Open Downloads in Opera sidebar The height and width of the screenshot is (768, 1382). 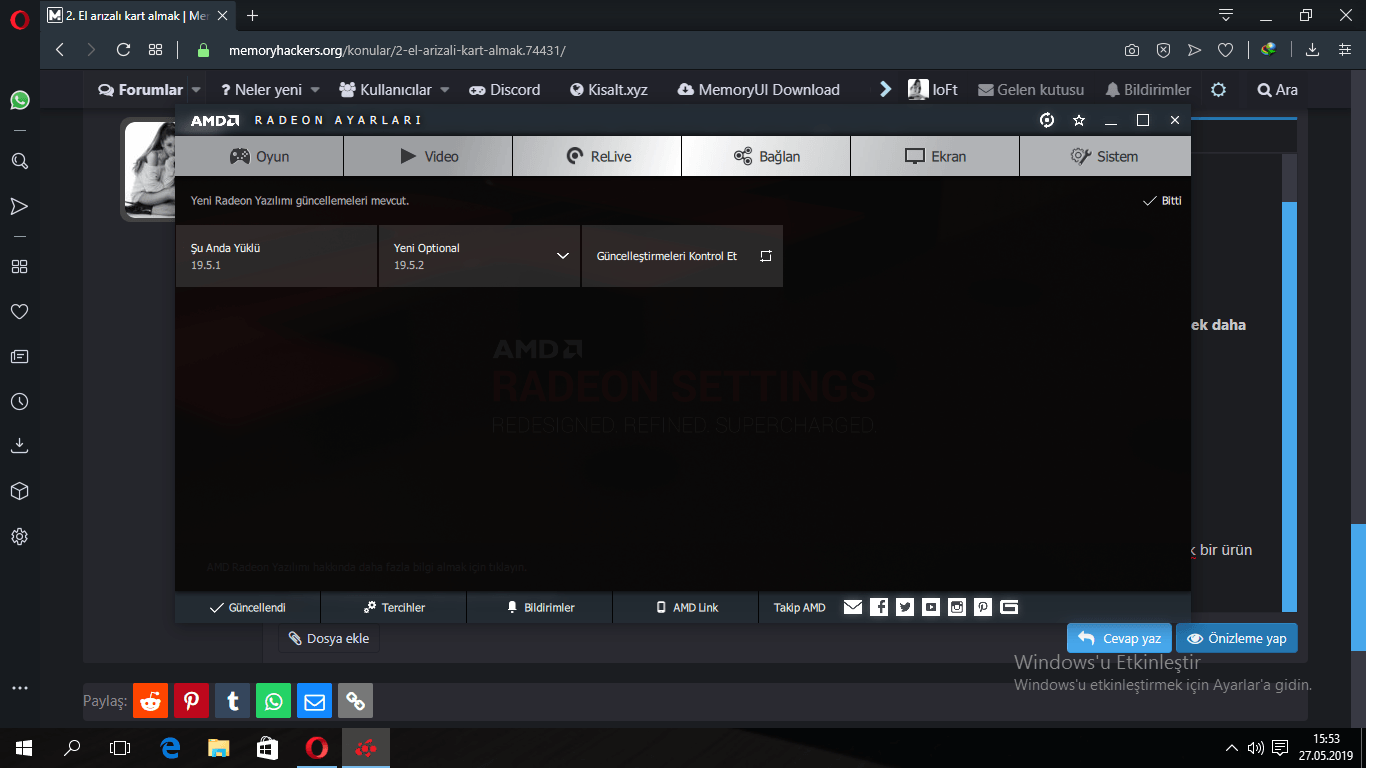coord(19,446)
